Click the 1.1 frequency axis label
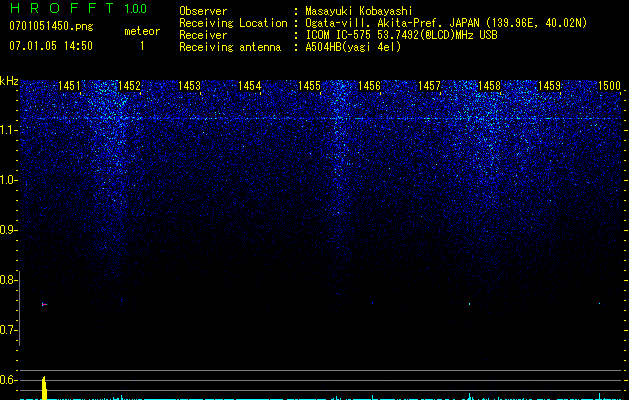 pyautogui.click(x=8, y=130)
